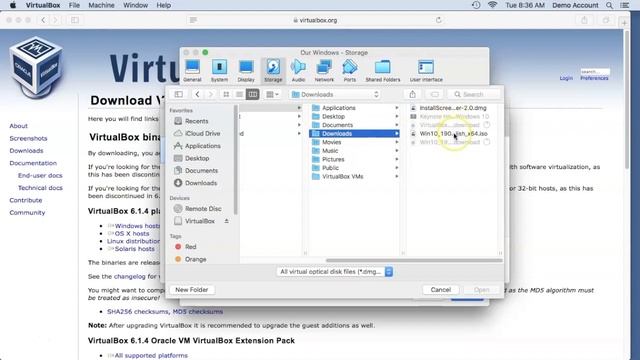Open group-by arrangement dropdown
The width and height of the screenshot is (640, 360).
click(x=272, y=94)
